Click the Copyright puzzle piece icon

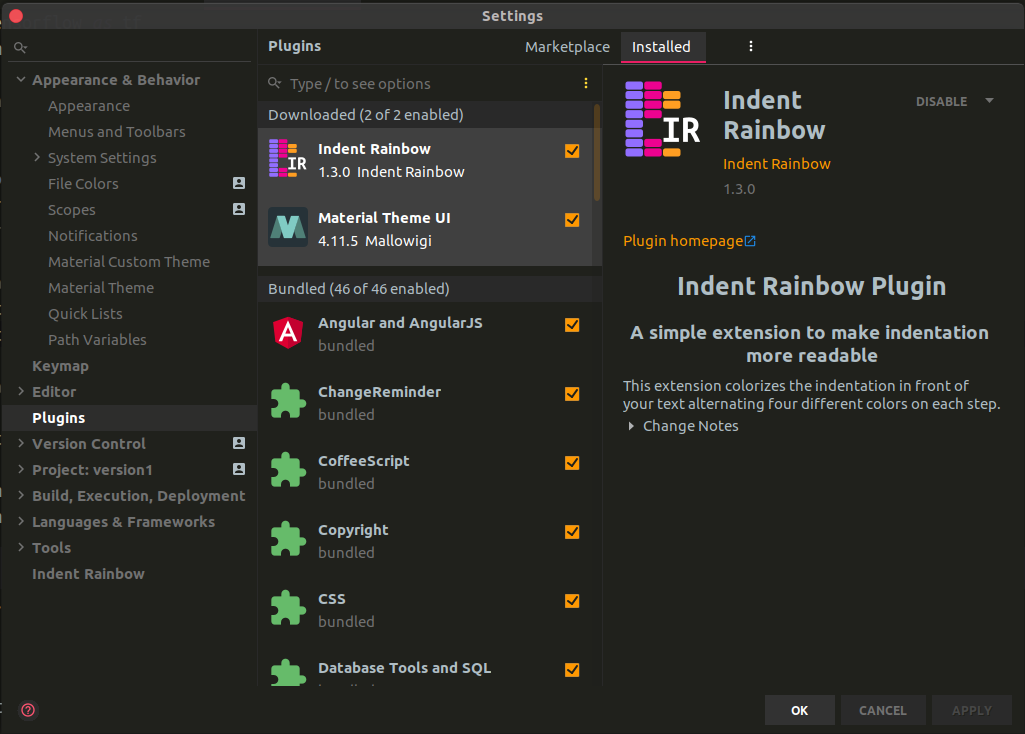coord(288,539)
